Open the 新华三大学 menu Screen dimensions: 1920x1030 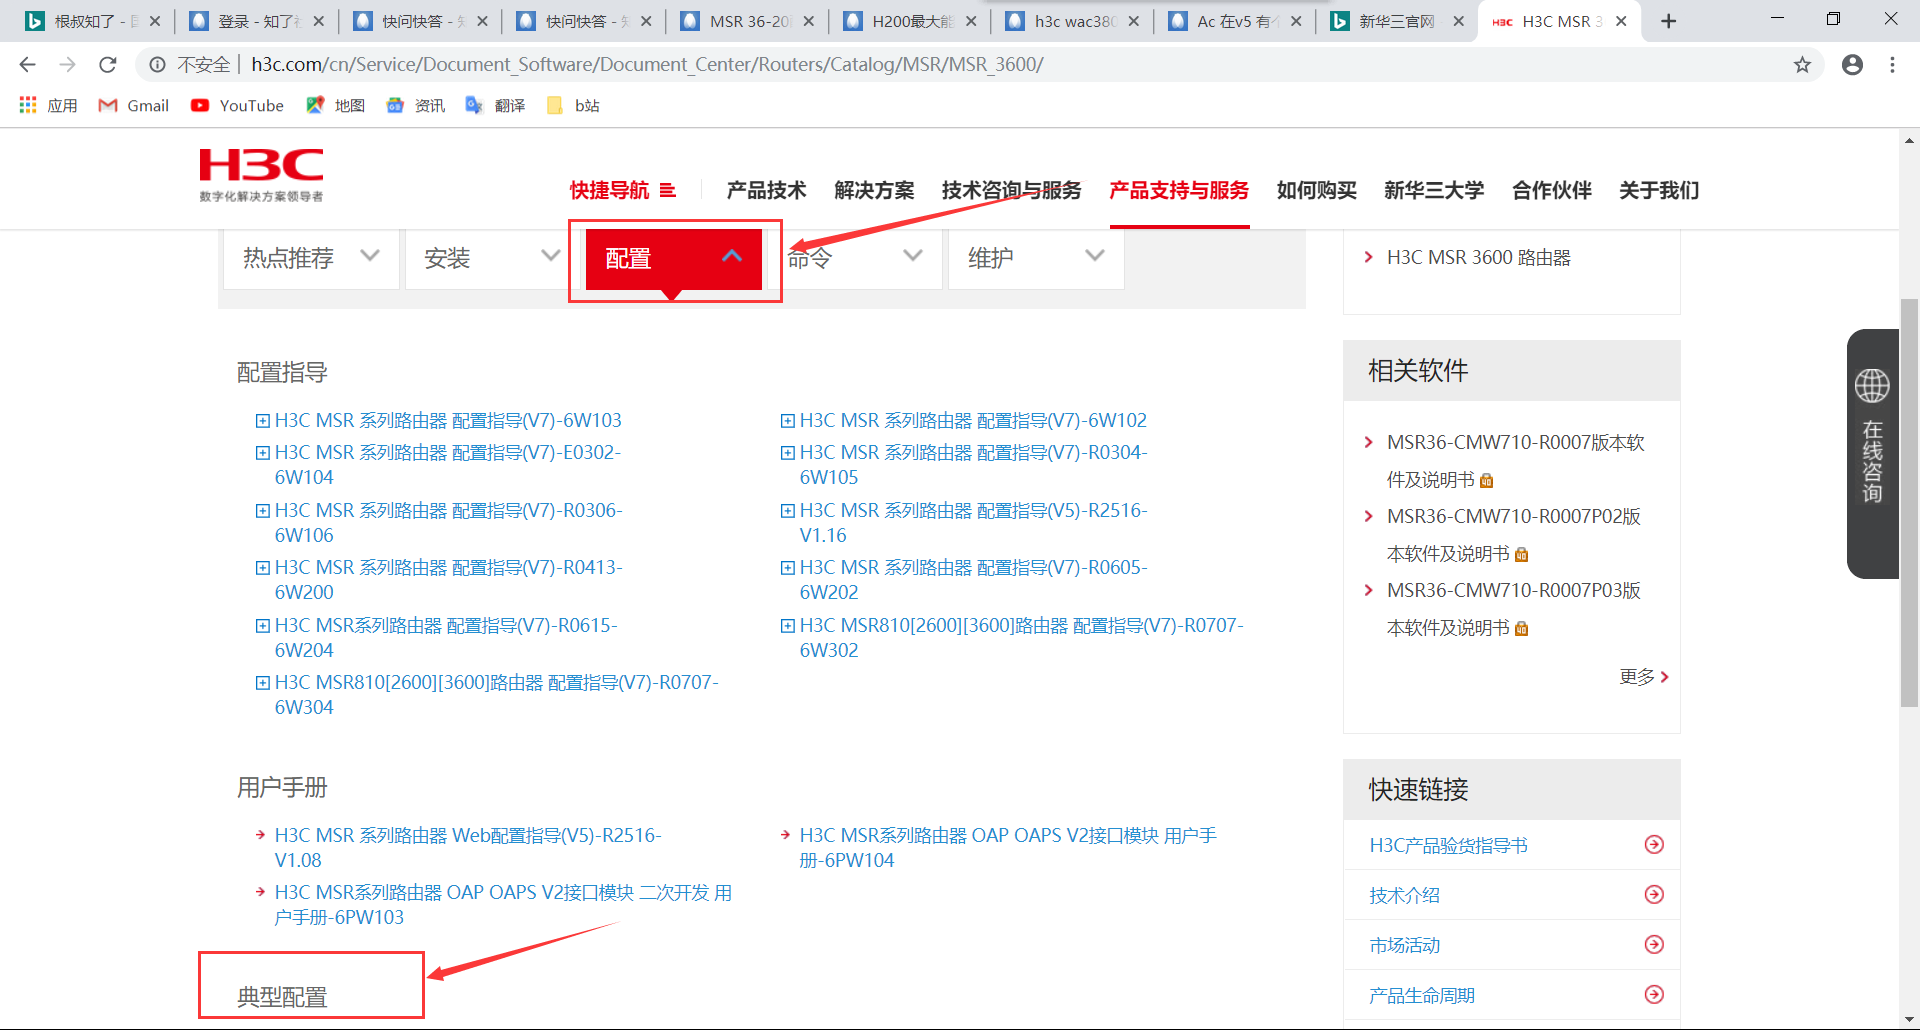click(x=1434, y=190)
